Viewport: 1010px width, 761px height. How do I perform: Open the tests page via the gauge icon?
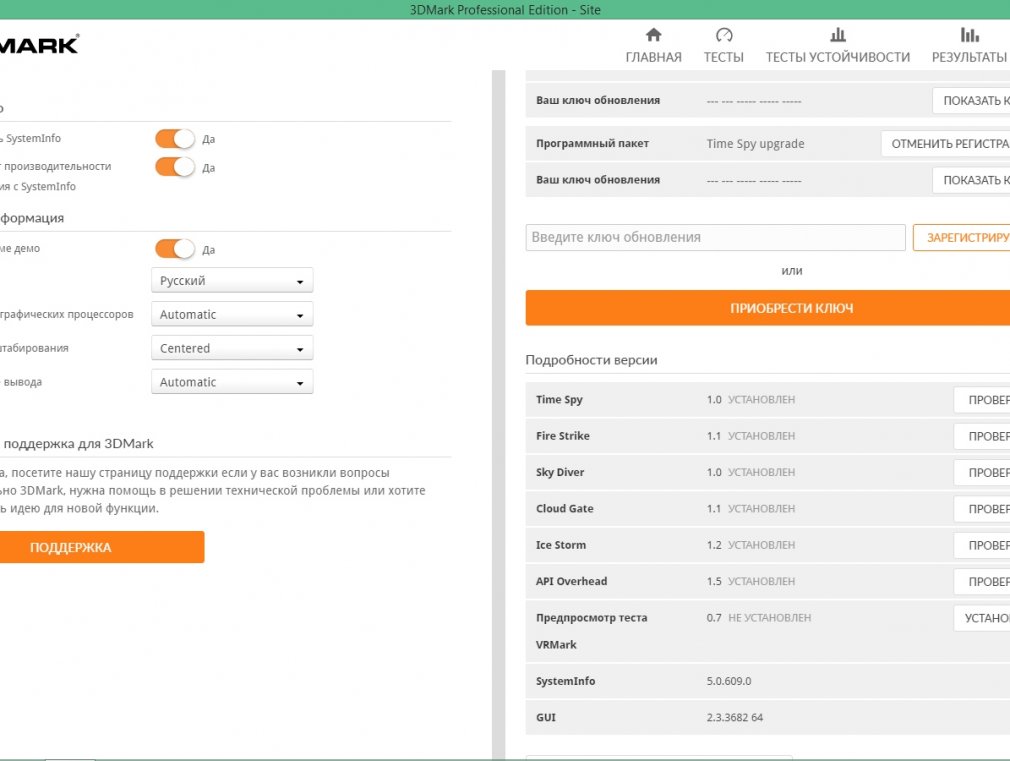click(x=724, y=35)
